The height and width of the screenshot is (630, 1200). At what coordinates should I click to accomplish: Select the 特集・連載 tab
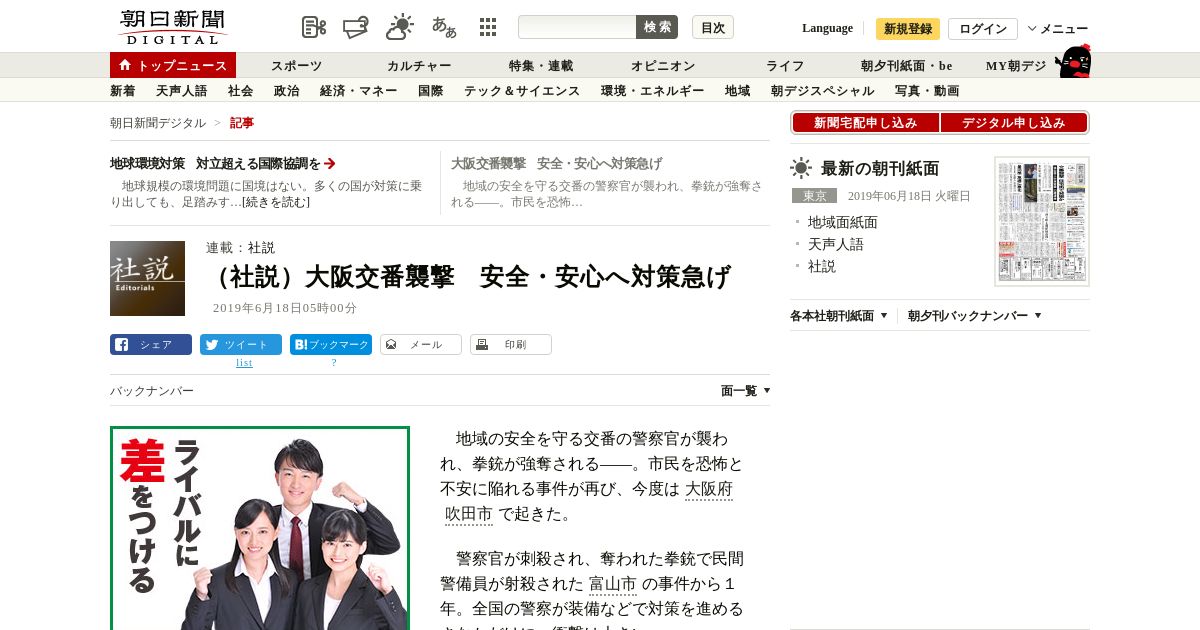tap(541, 66)
